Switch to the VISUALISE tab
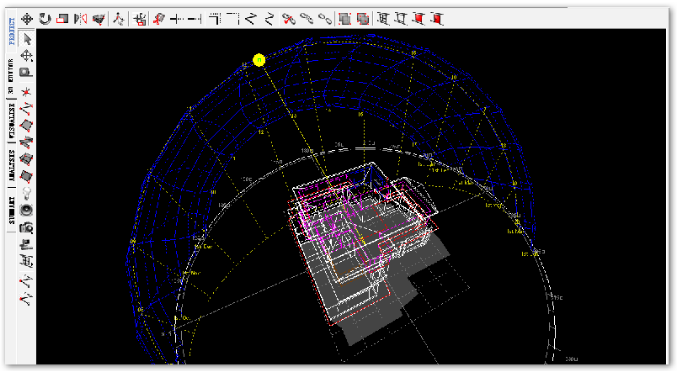The width and height of the screenshot is (678, 371). point(12,120)
